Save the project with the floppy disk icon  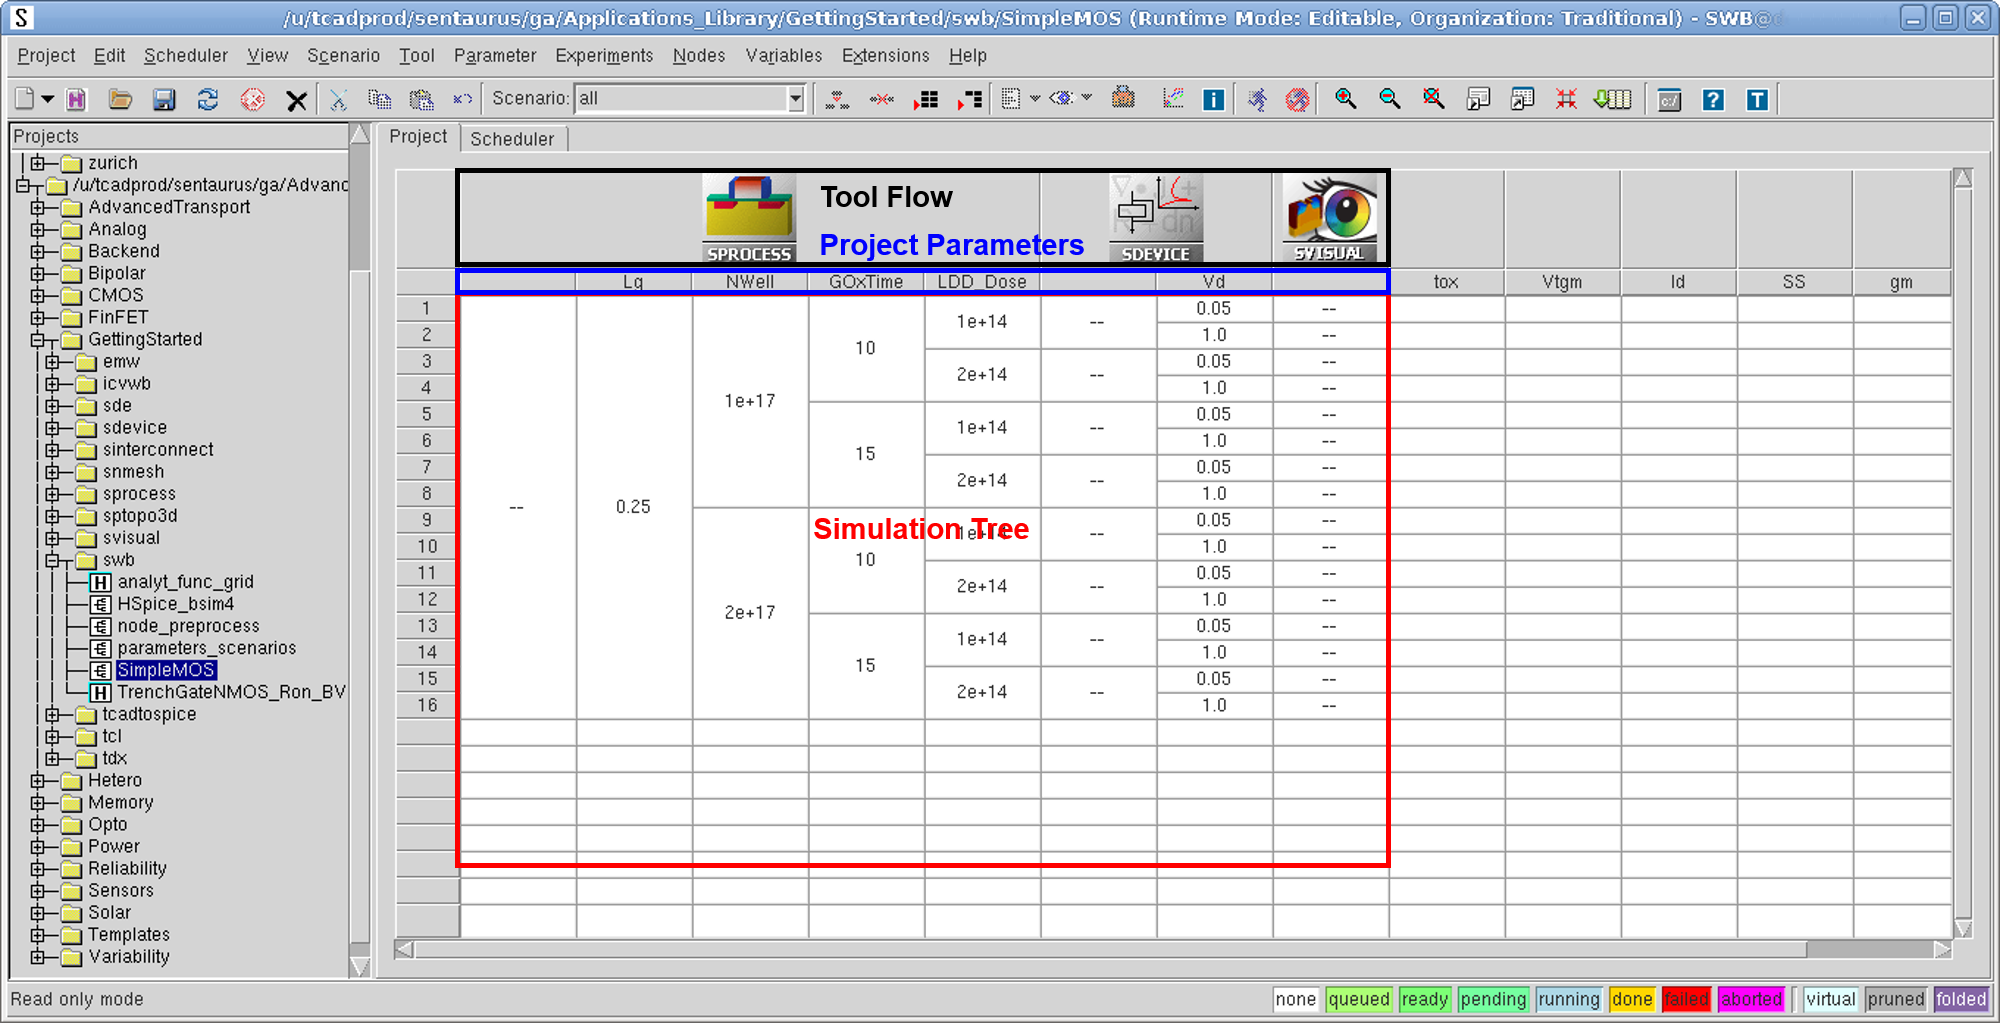[164, 99]
